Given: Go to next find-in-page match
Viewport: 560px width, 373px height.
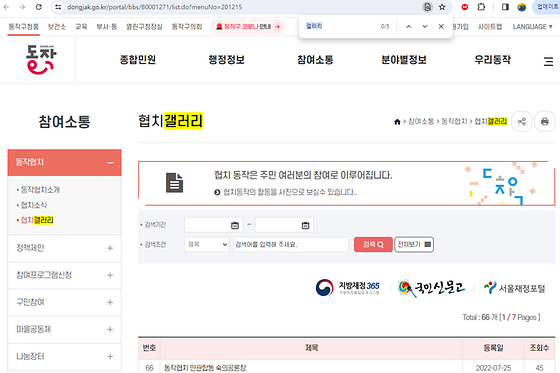Looking at the screenshot, I should tap(425, 26).
